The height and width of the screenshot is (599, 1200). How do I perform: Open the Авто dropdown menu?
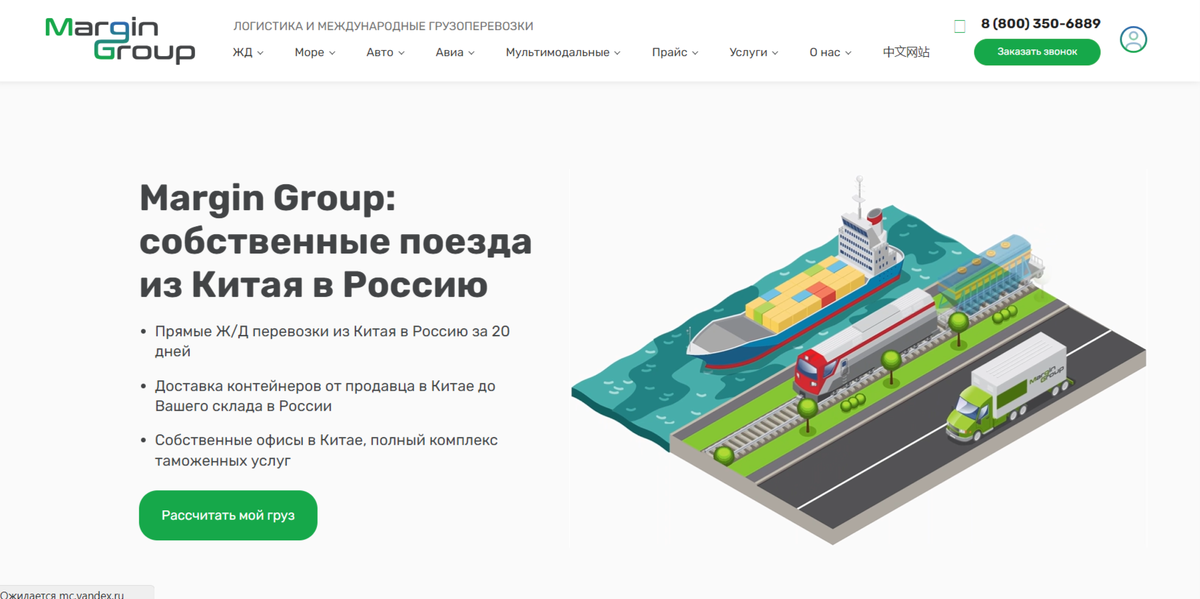[385, 52]
